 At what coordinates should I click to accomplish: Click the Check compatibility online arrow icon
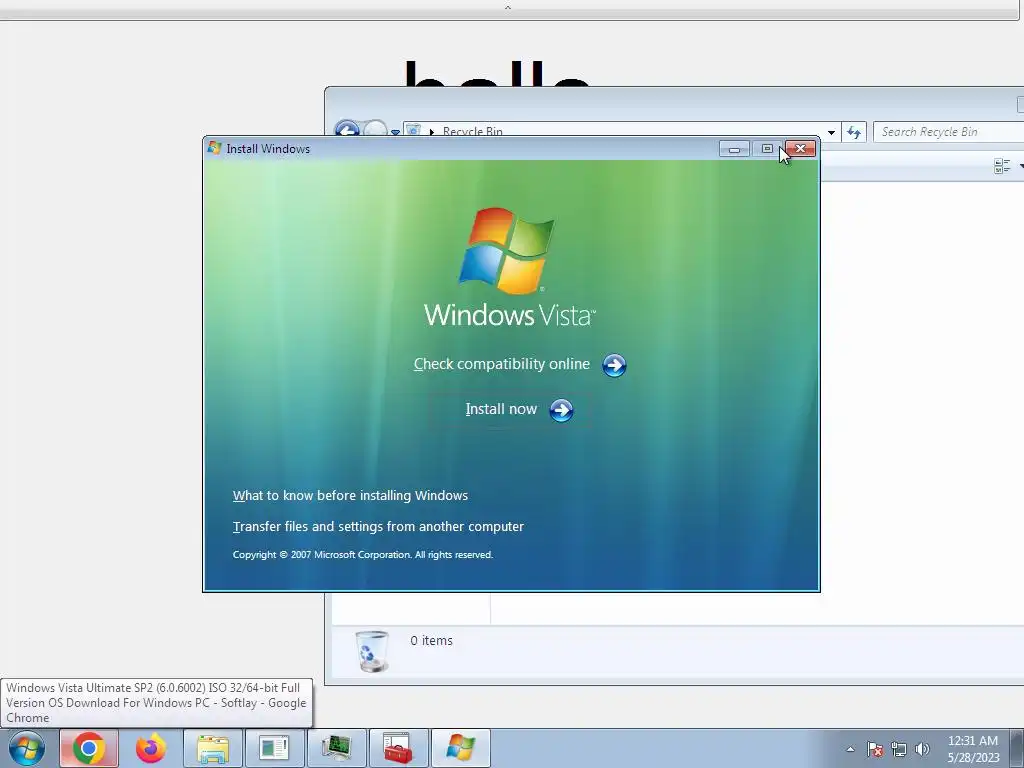pos(614,365)
